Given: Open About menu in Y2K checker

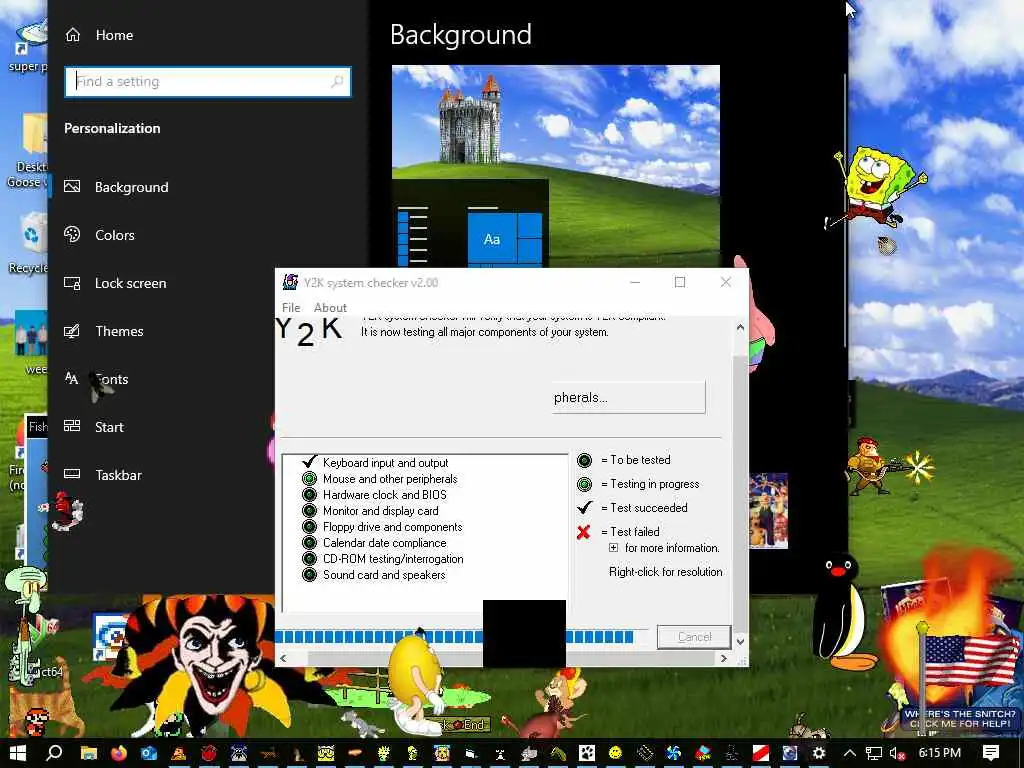Looking at the screenshot, I should click(x=330, y=308).
